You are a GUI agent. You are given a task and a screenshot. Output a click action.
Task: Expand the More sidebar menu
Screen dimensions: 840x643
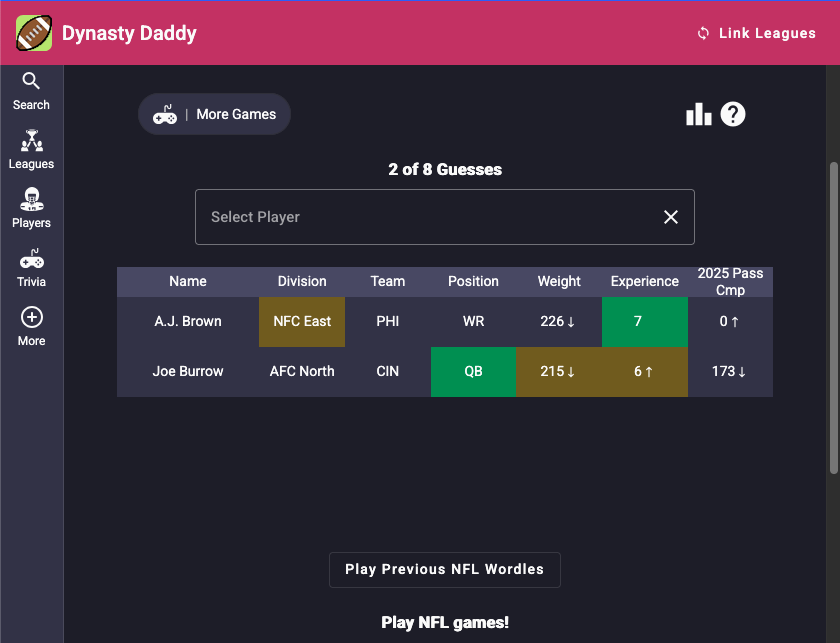pyautogui.click(x=31, y=327)
